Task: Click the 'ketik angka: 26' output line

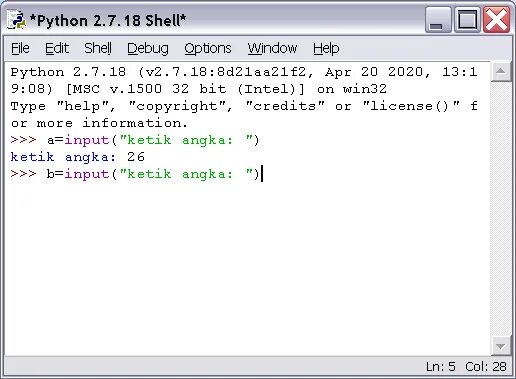Action: [78, 157]
